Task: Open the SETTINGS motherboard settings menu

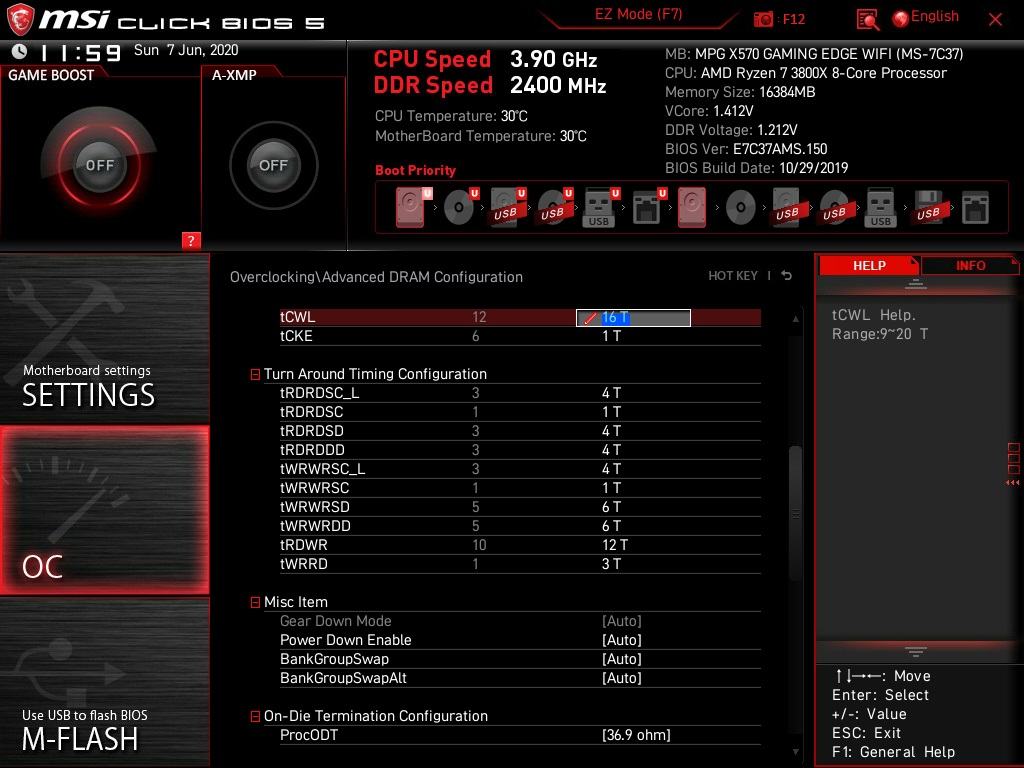Action: pos(104,338)
